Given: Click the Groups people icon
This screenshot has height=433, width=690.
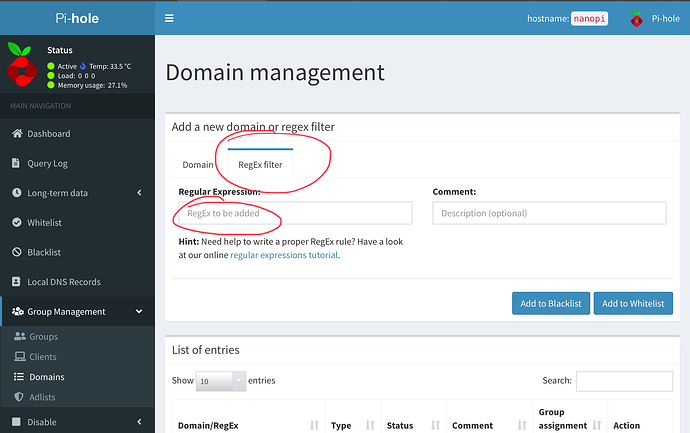Looking at the screenshot, I should (20, 336).
